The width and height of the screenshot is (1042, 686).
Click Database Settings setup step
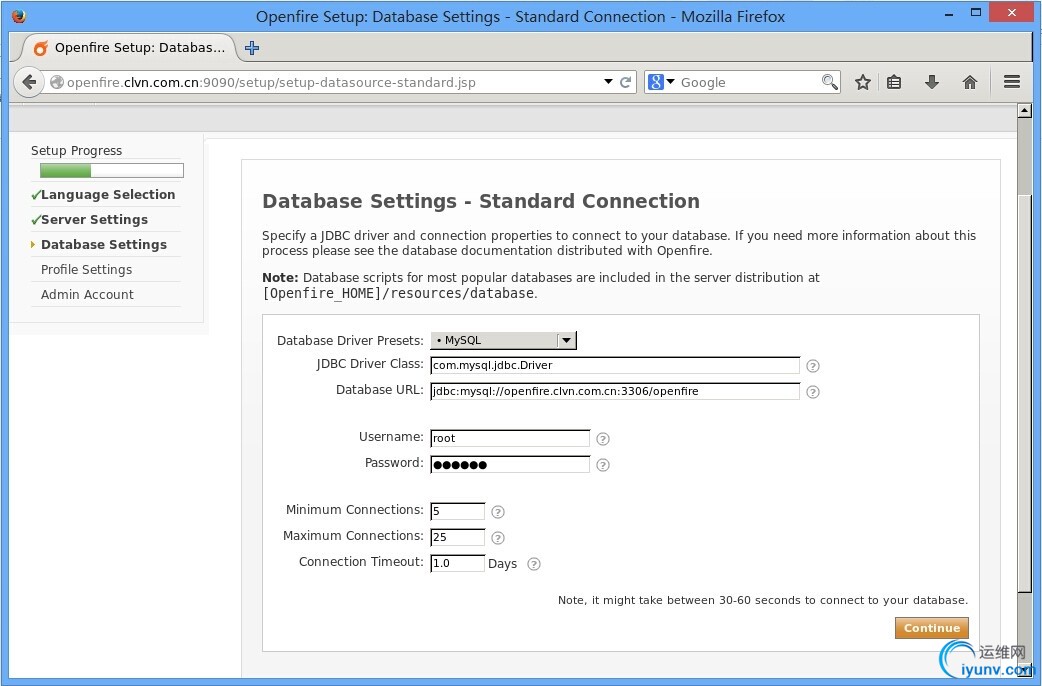point(104,245)
